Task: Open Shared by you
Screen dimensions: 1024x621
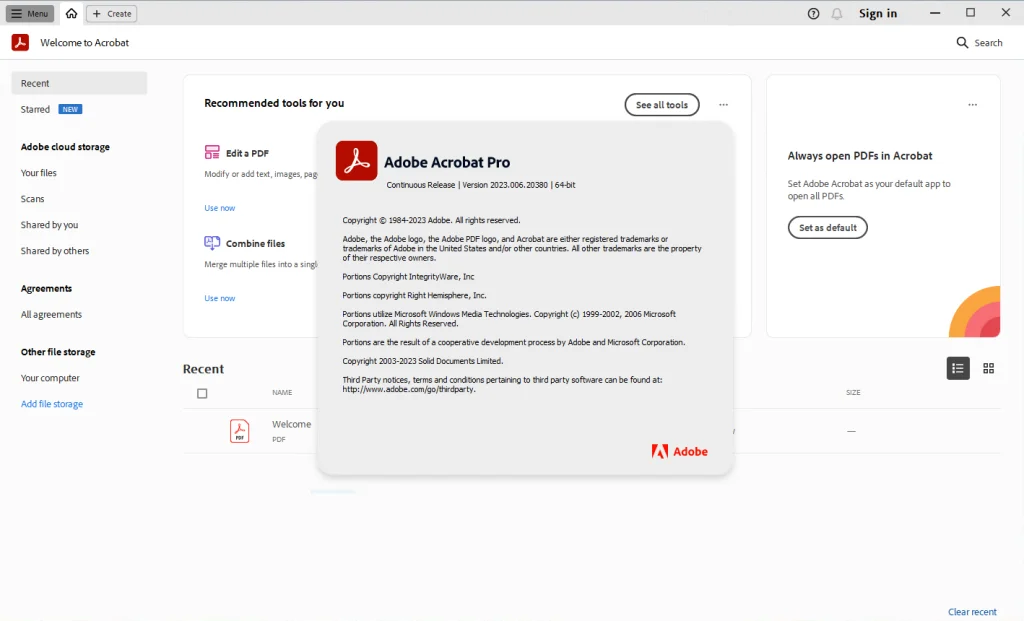Action: click(x=49, y=225)
